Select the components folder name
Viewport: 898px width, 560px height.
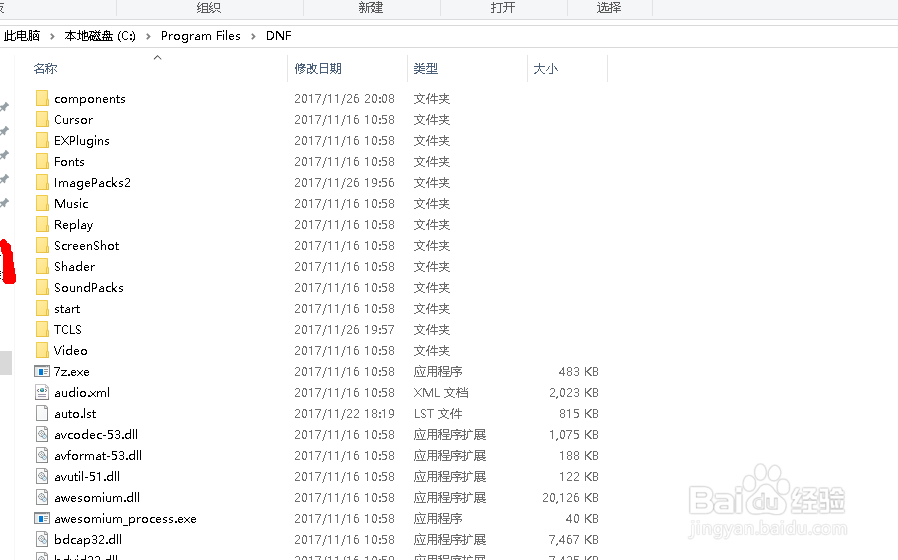[90, 99]
